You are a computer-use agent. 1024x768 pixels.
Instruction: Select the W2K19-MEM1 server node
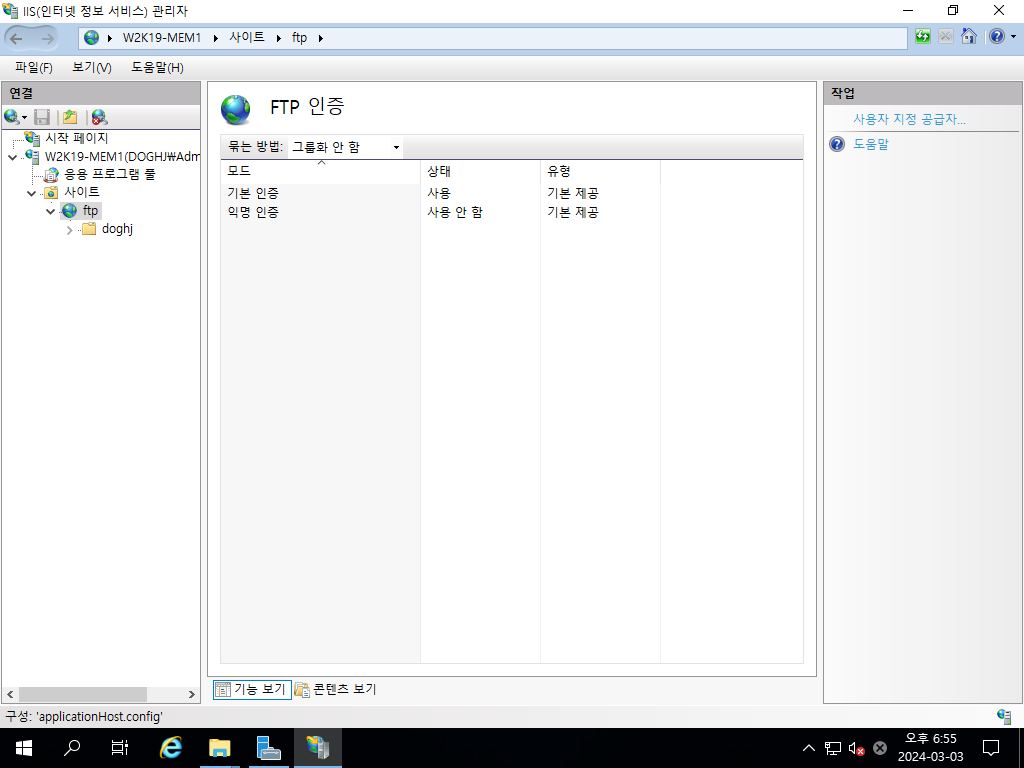(122, 157)
